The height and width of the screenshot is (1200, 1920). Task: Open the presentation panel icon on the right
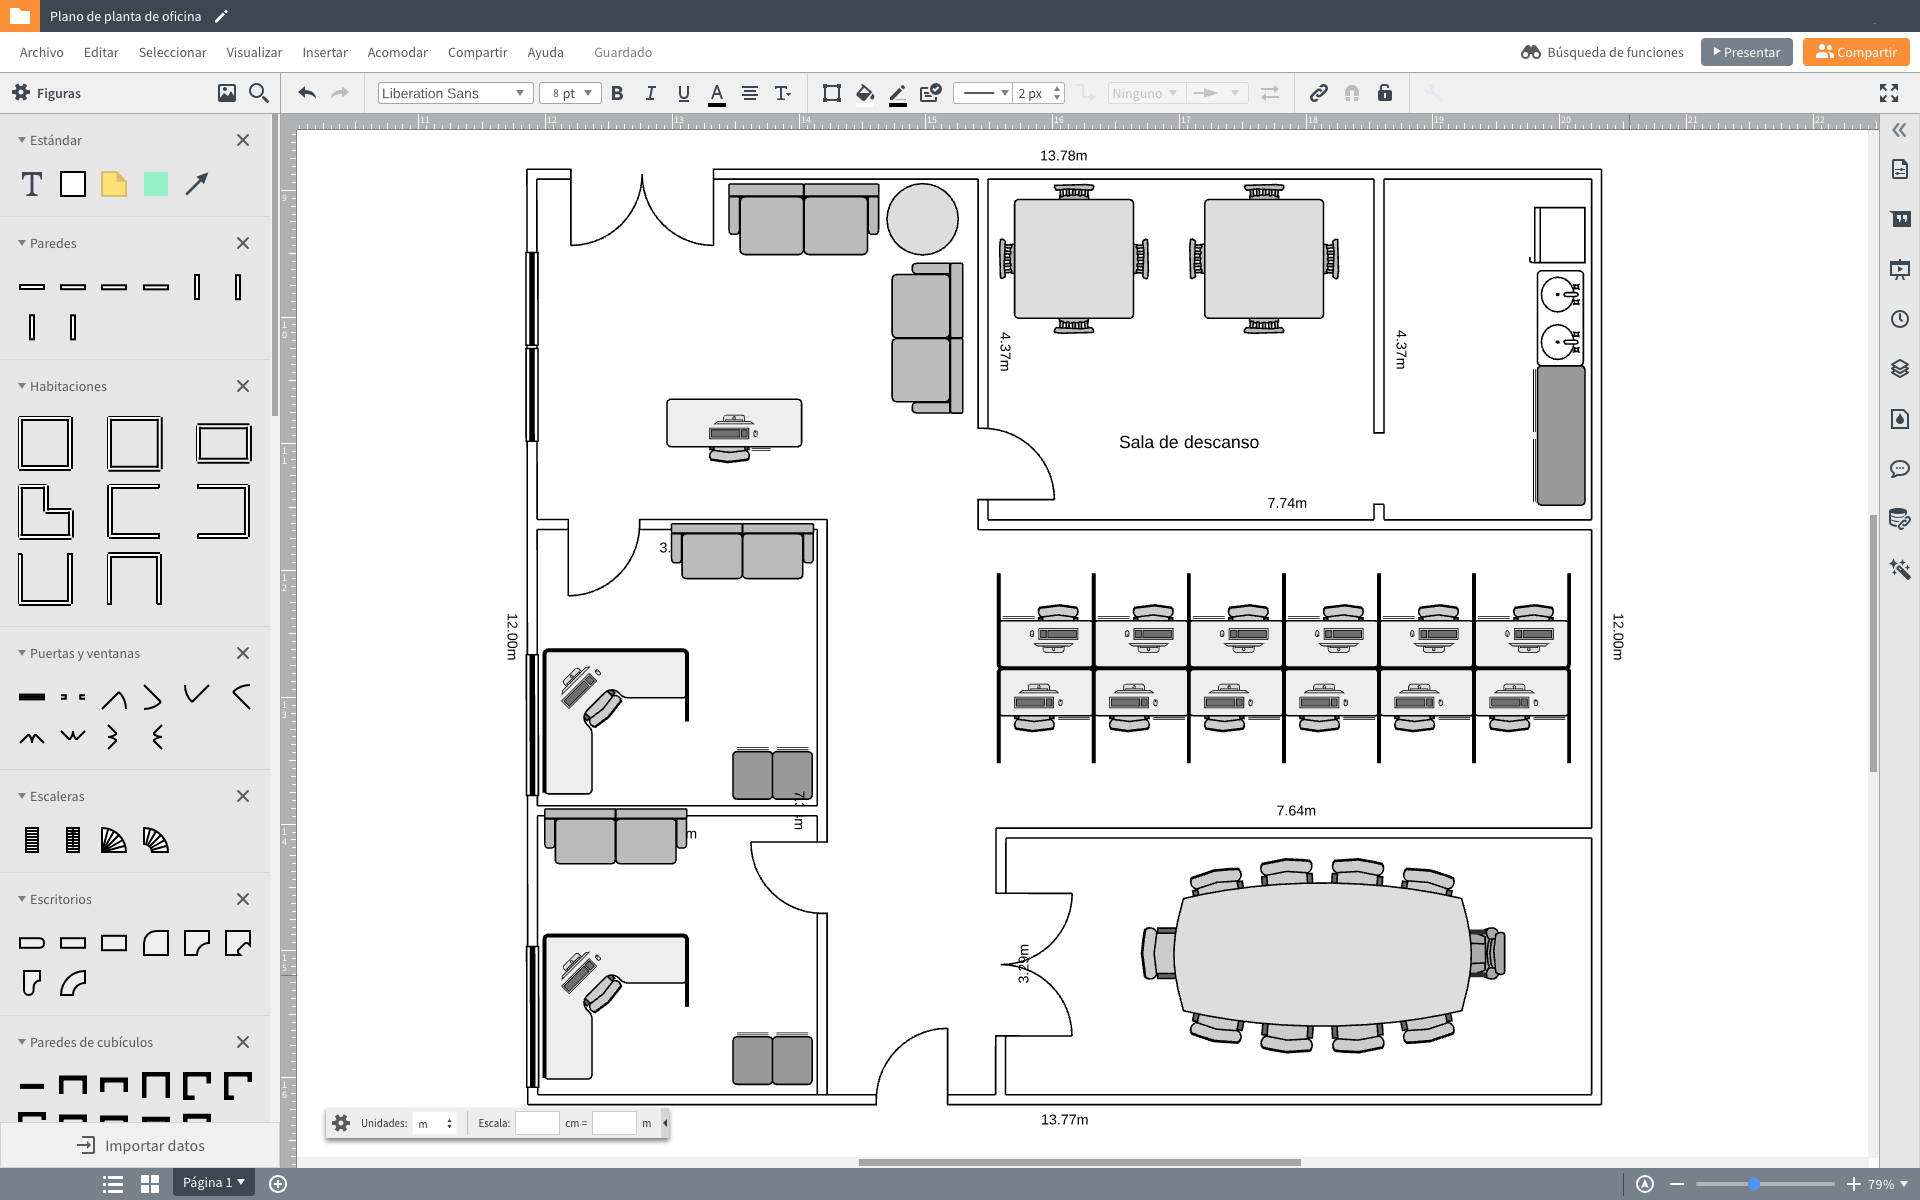click(1899, 269)
